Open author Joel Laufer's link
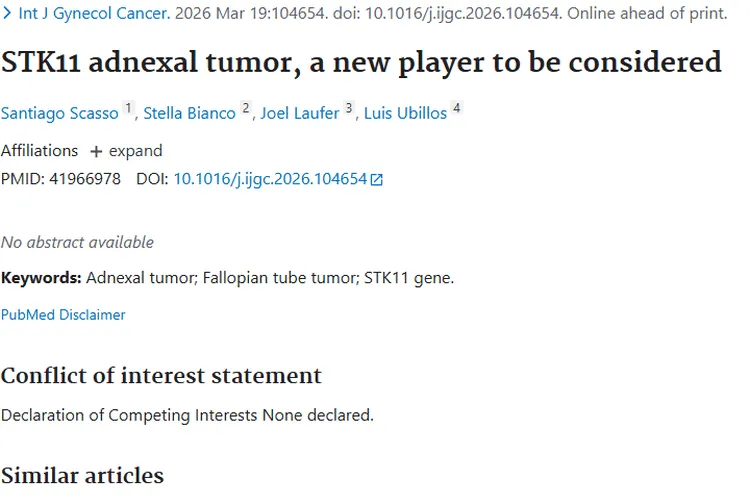 coord(300,113)
